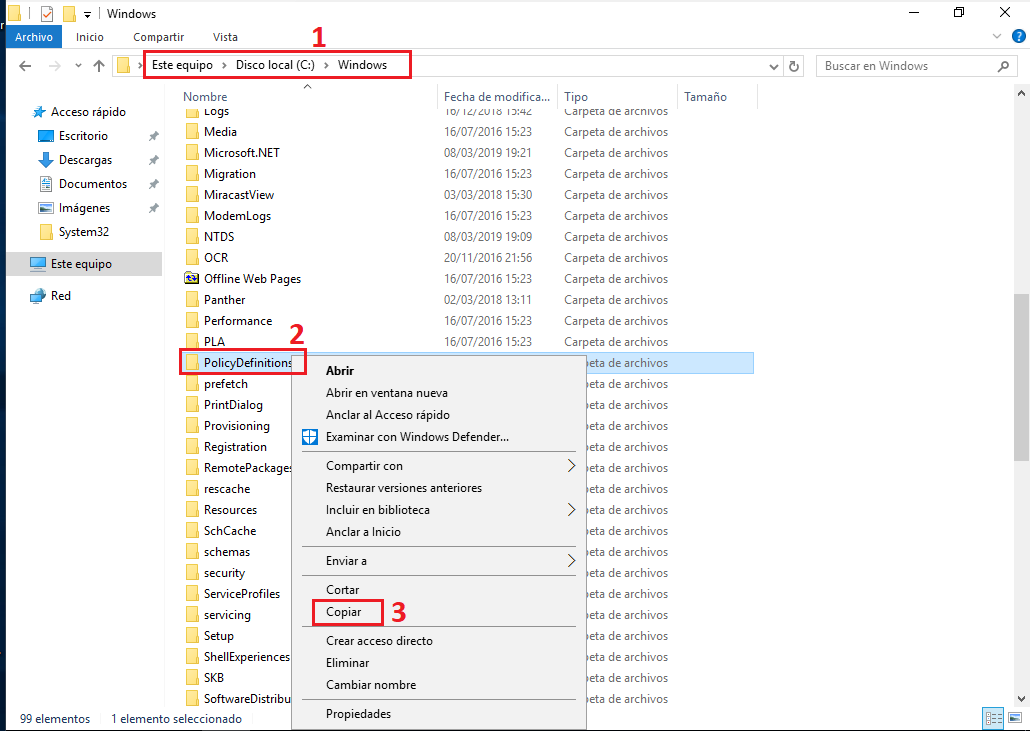The image size is (1030, 731).
Task: Switch to details view in status bar
Action: [x=993, y=718]
